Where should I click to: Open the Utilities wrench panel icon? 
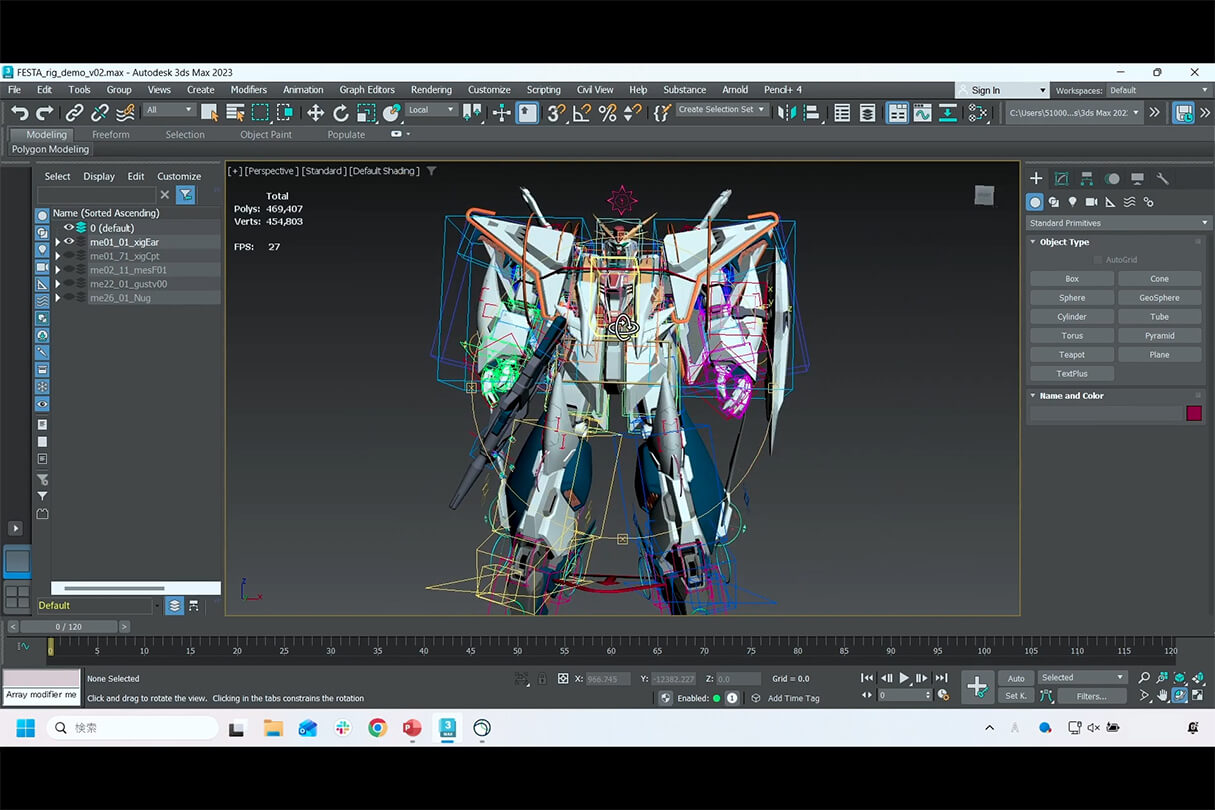click(1162, 178)
